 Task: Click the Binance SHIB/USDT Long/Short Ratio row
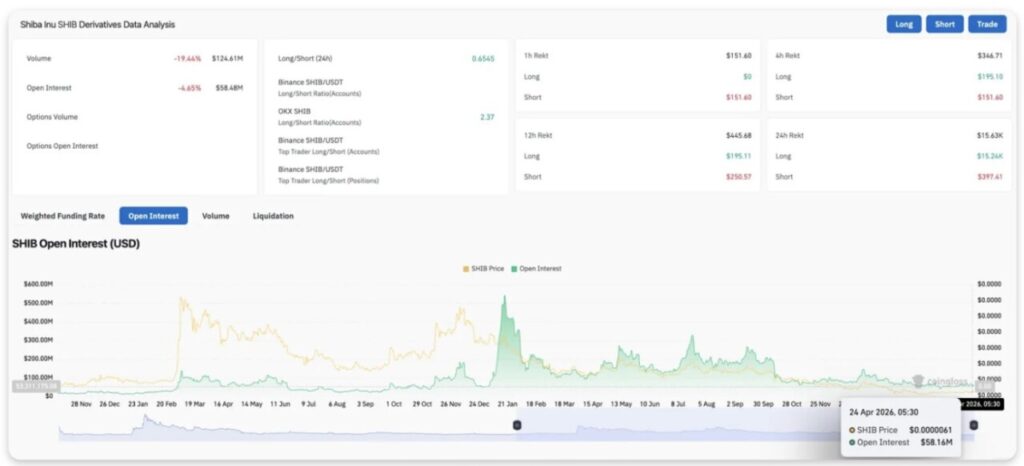click(320, 87)
